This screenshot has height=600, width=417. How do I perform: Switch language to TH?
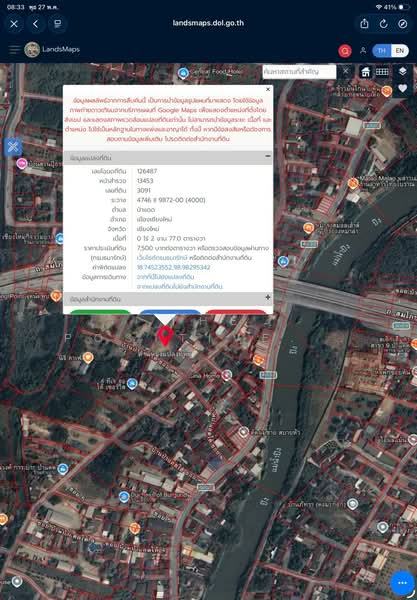(x=381, y=51)
